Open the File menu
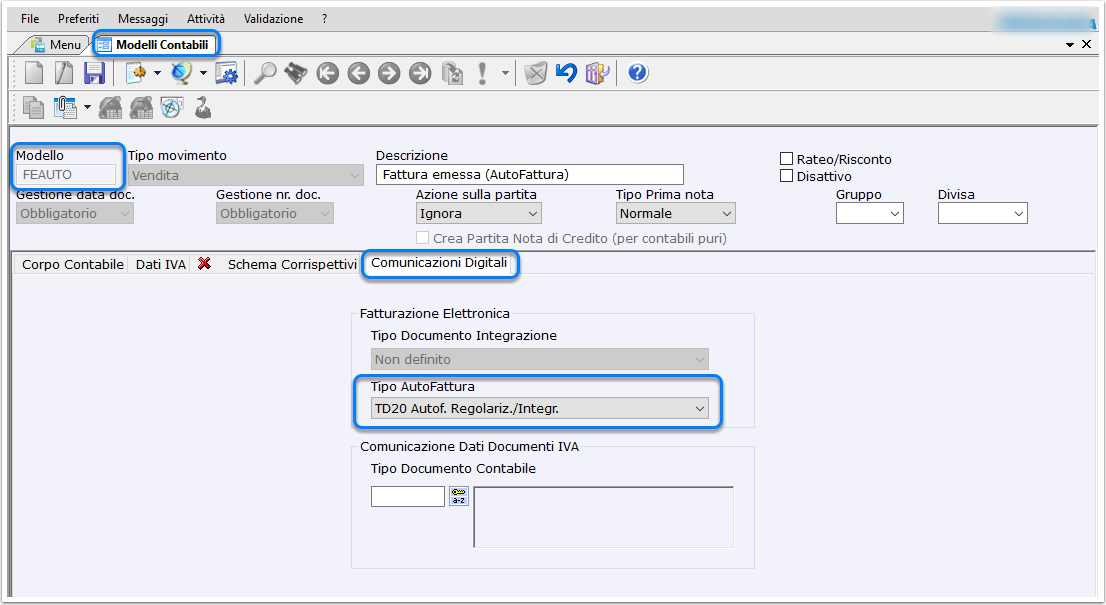Viewport: 1106px width, 605px height. (30, 19)
